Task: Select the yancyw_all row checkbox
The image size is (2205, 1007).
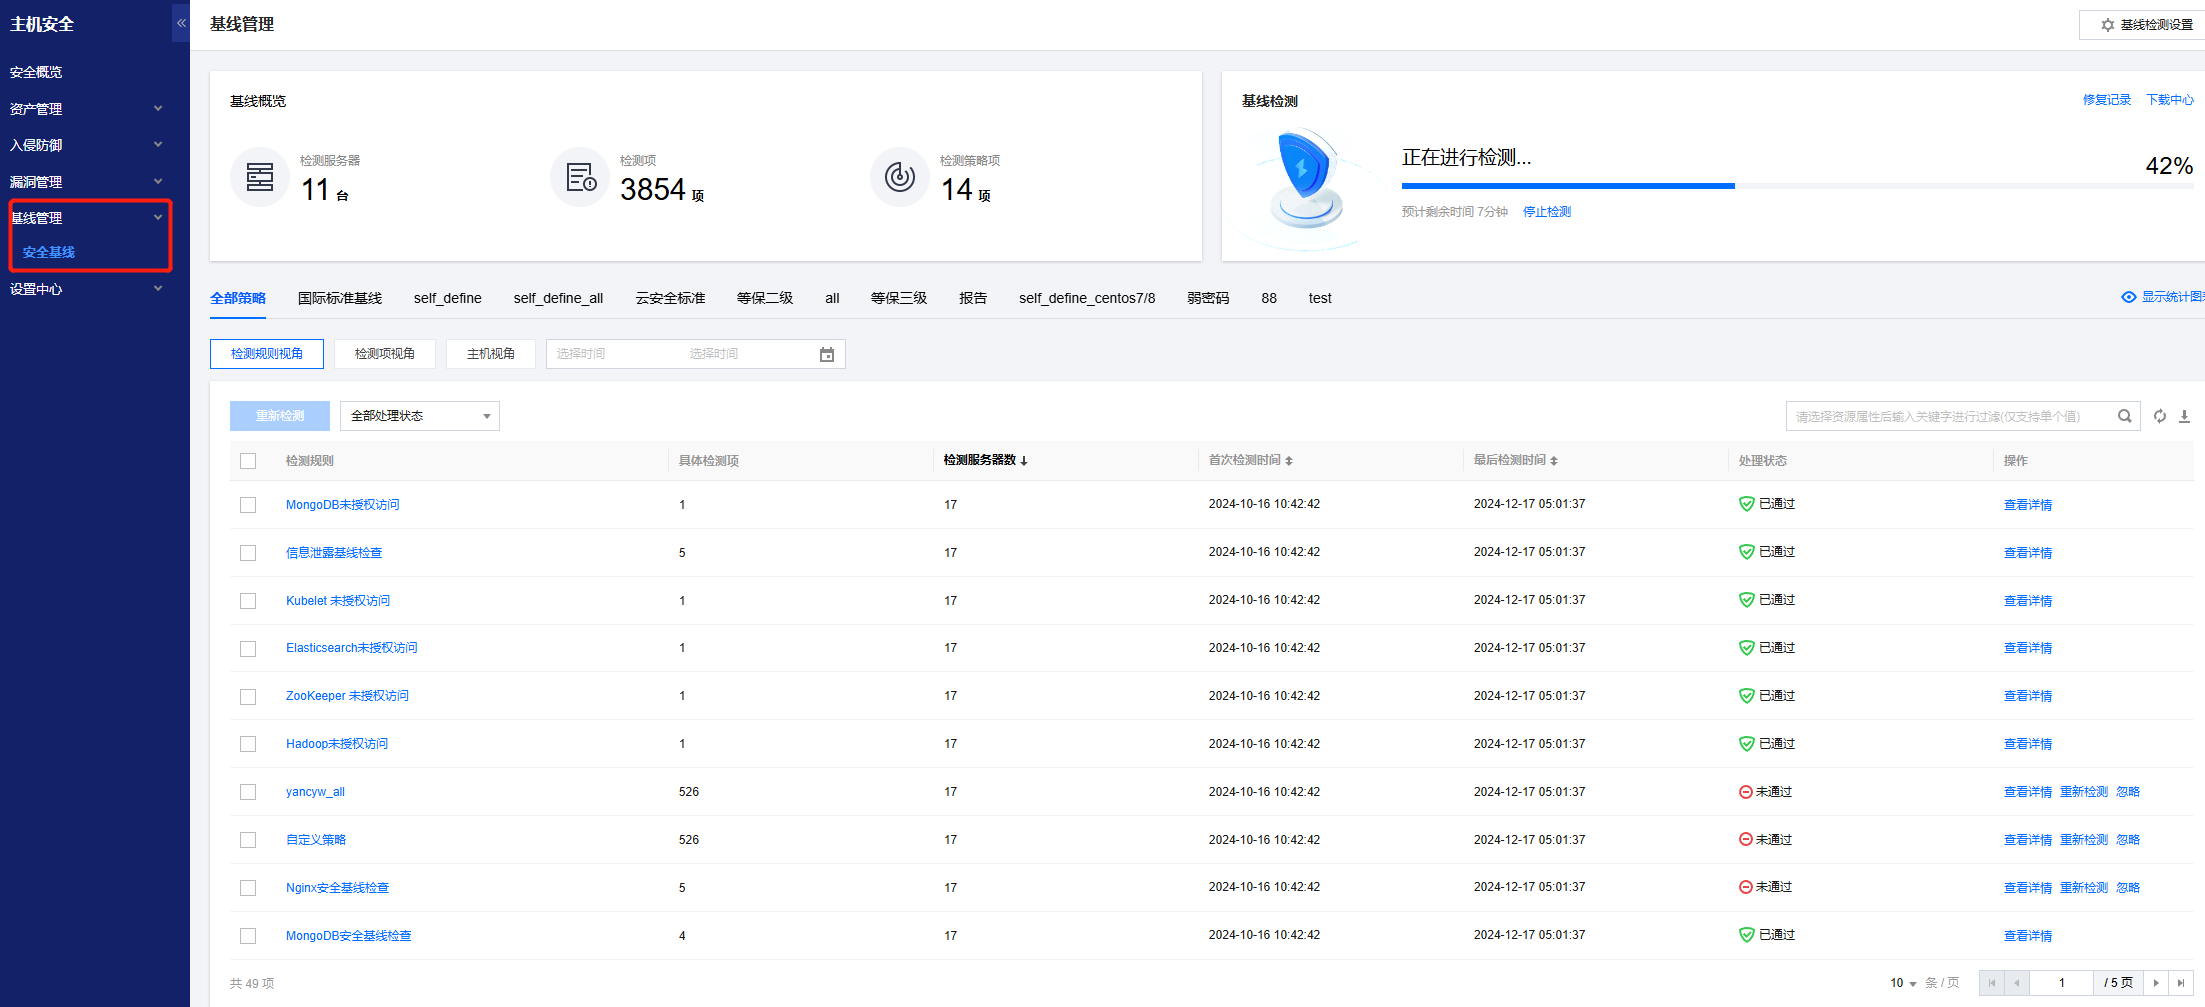Action: pyautogui.click(x=248, y=792)
